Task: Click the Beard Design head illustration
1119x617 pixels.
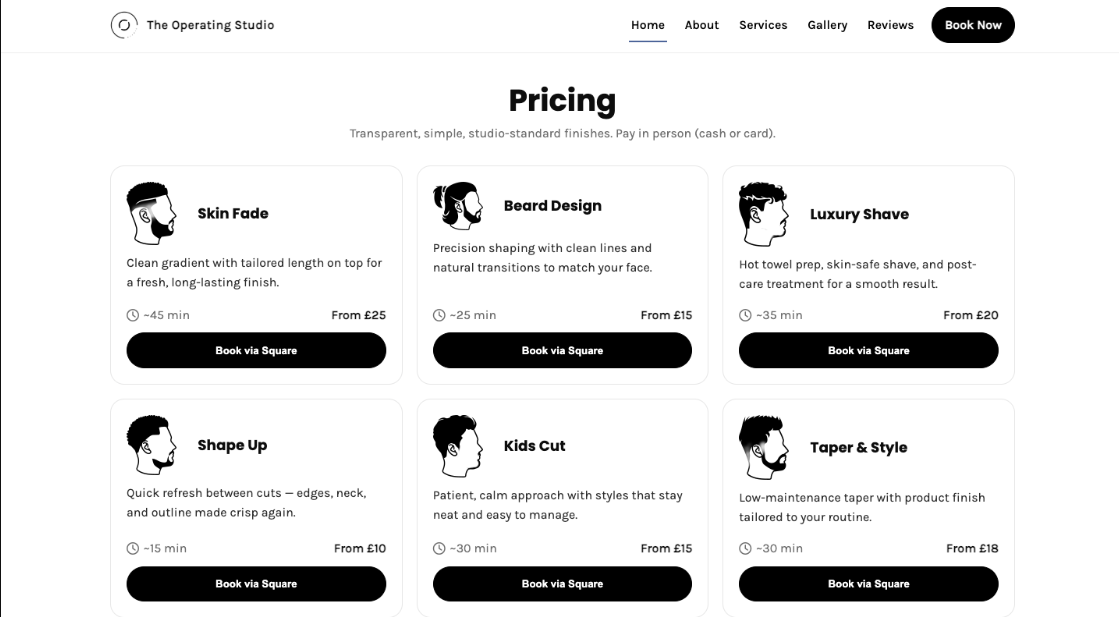Action: click(x=457, y=205)
